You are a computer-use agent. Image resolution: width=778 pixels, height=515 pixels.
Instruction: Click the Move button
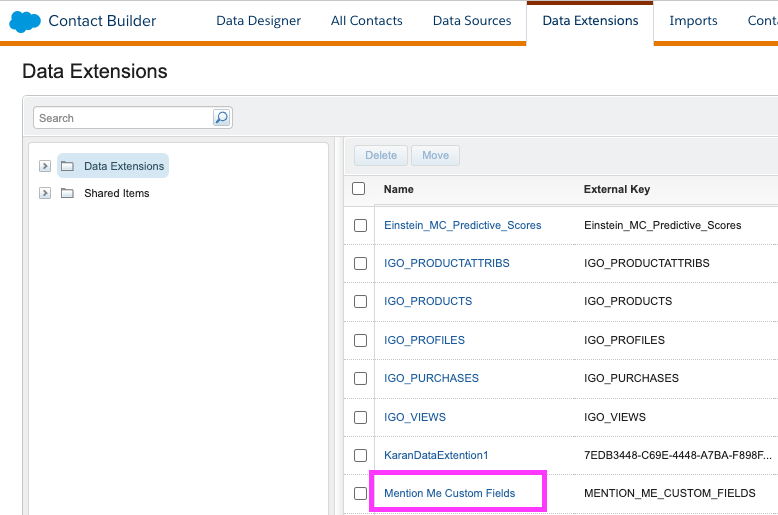[435, 155]
